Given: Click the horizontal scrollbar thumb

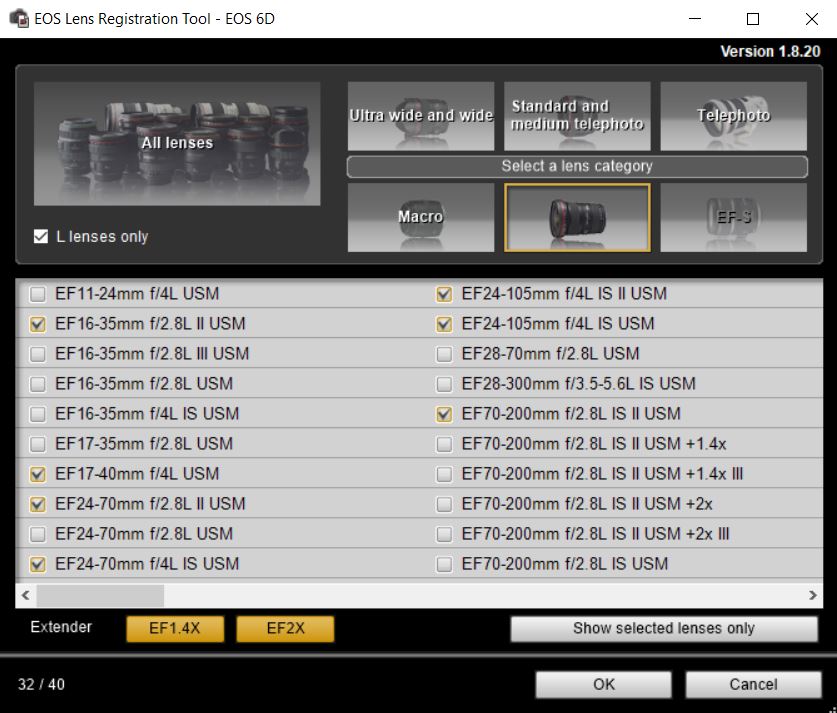Looking at the screenshot, I should click(100, 595).
